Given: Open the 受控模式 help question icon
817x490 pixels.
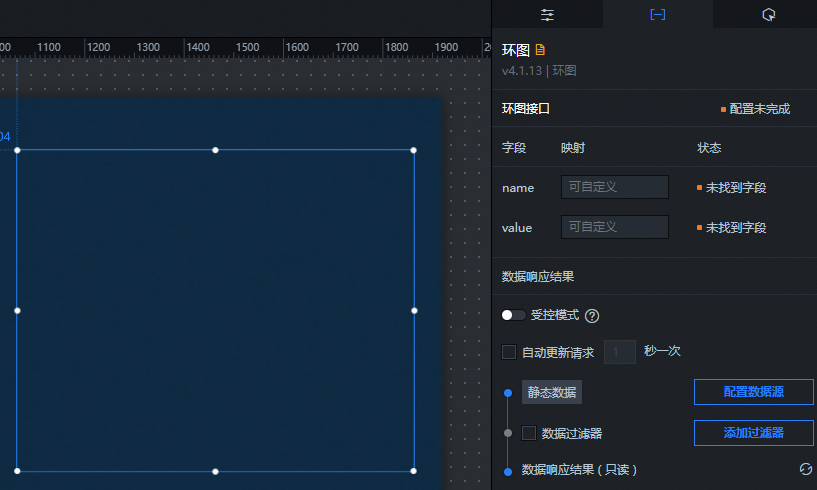Looking at the screenshot, I should click(x=592, y=316).
